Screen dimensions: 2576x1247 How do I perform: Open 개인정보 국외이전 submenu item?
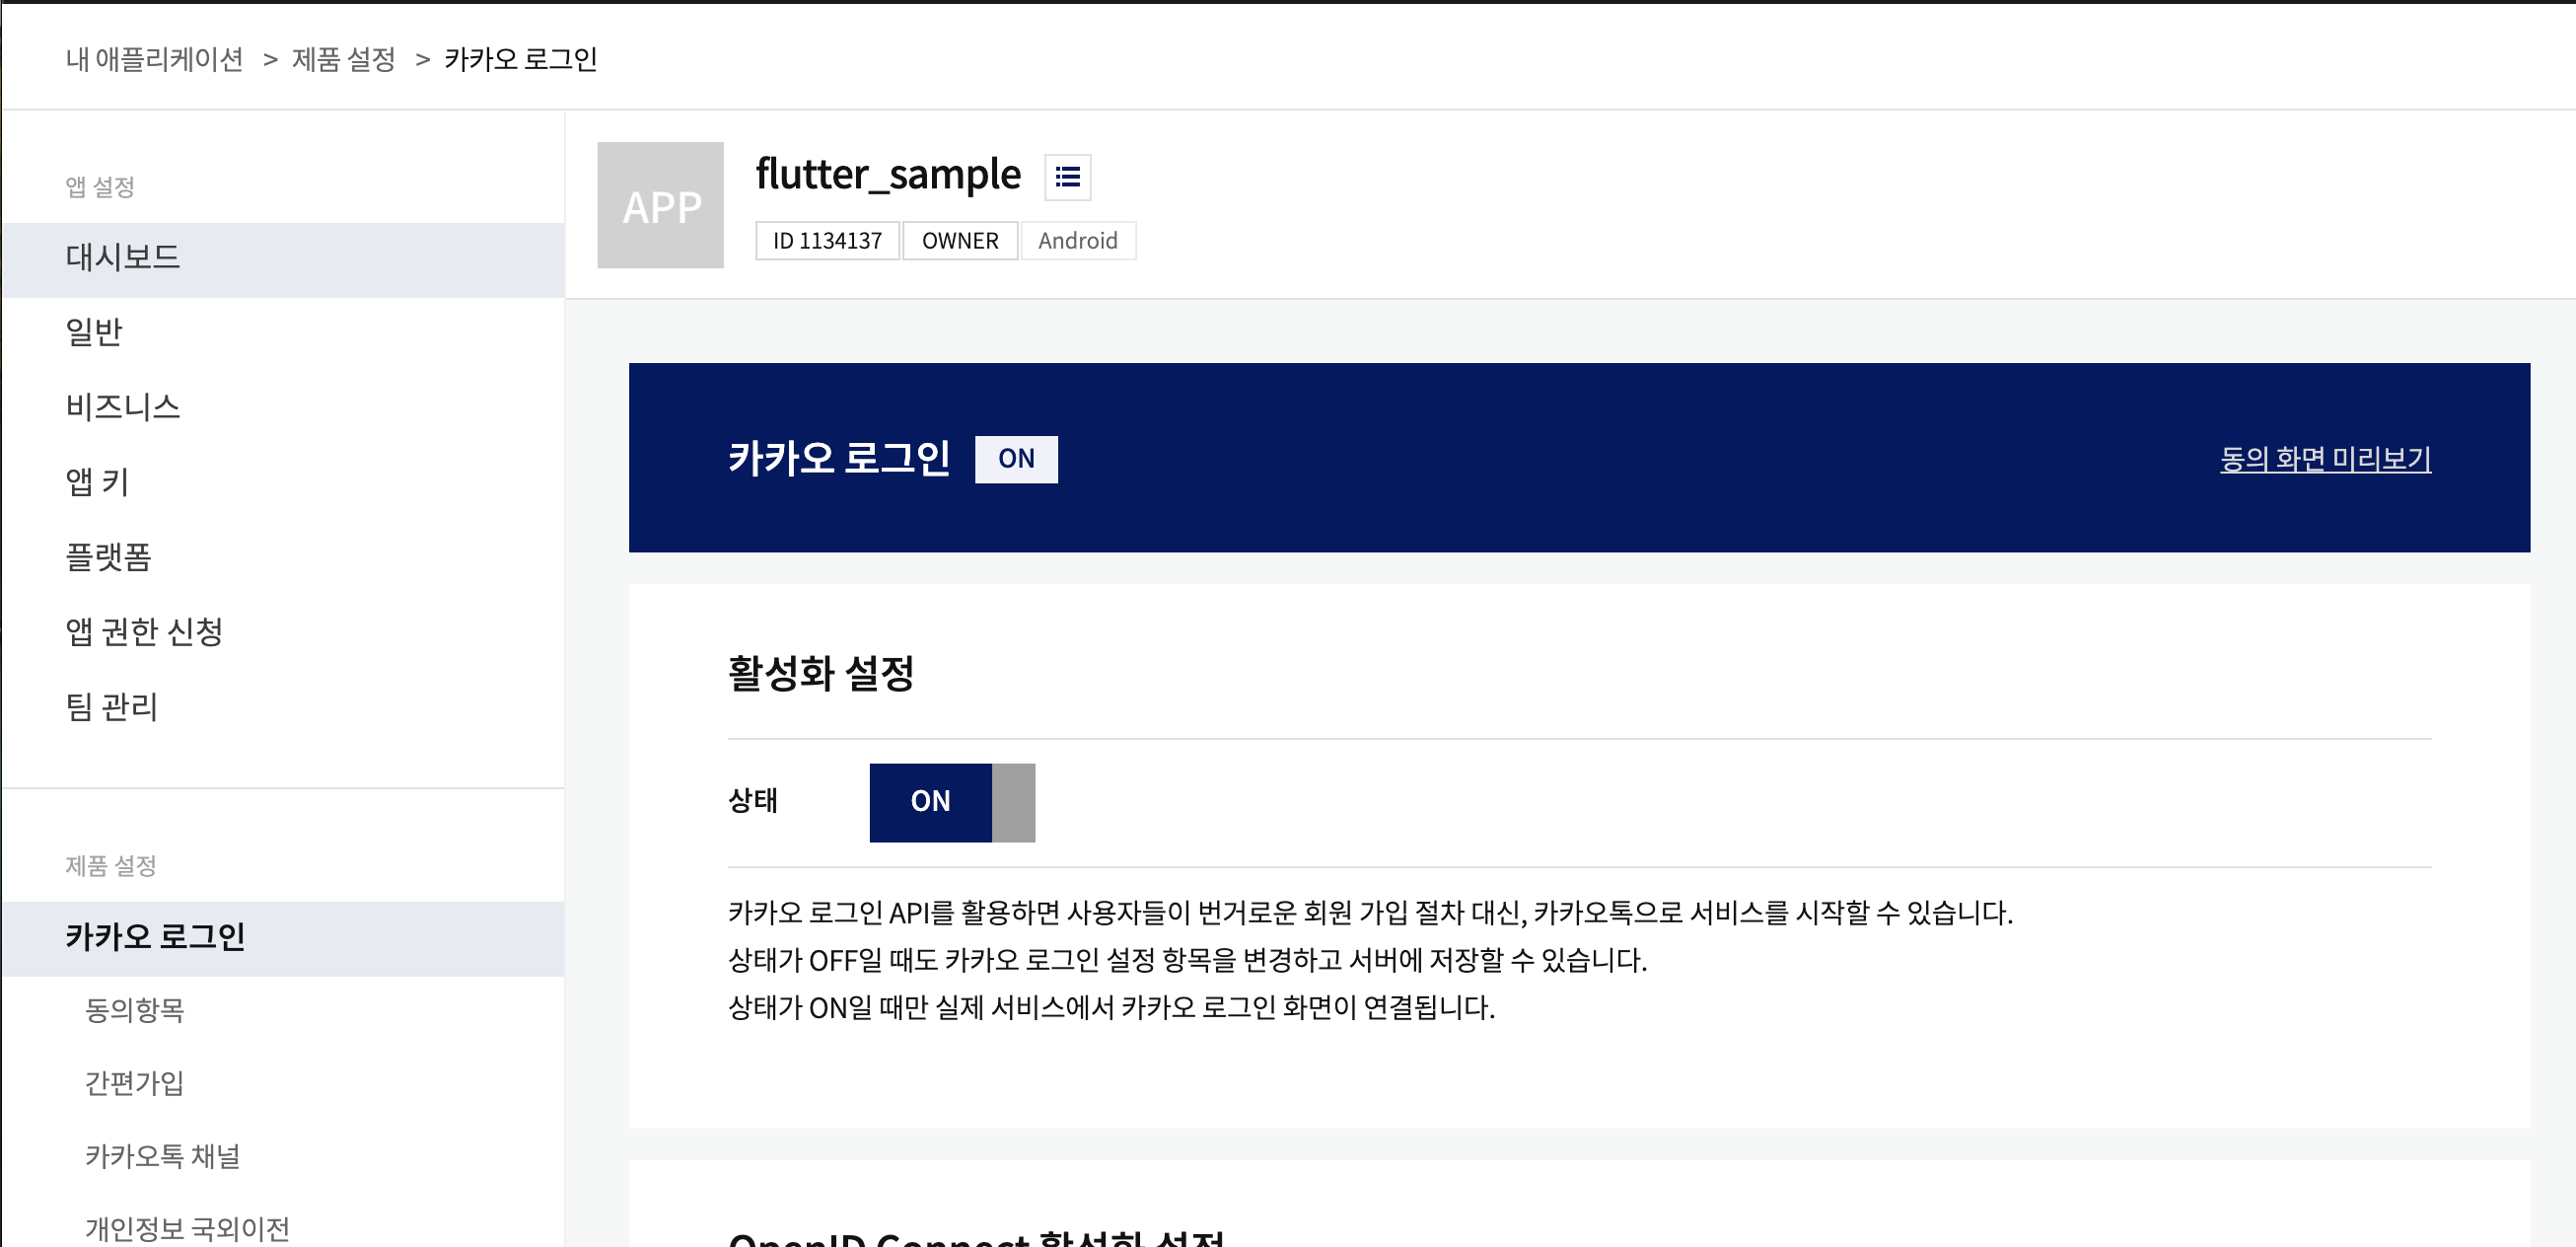click(x=187, y=1228)
